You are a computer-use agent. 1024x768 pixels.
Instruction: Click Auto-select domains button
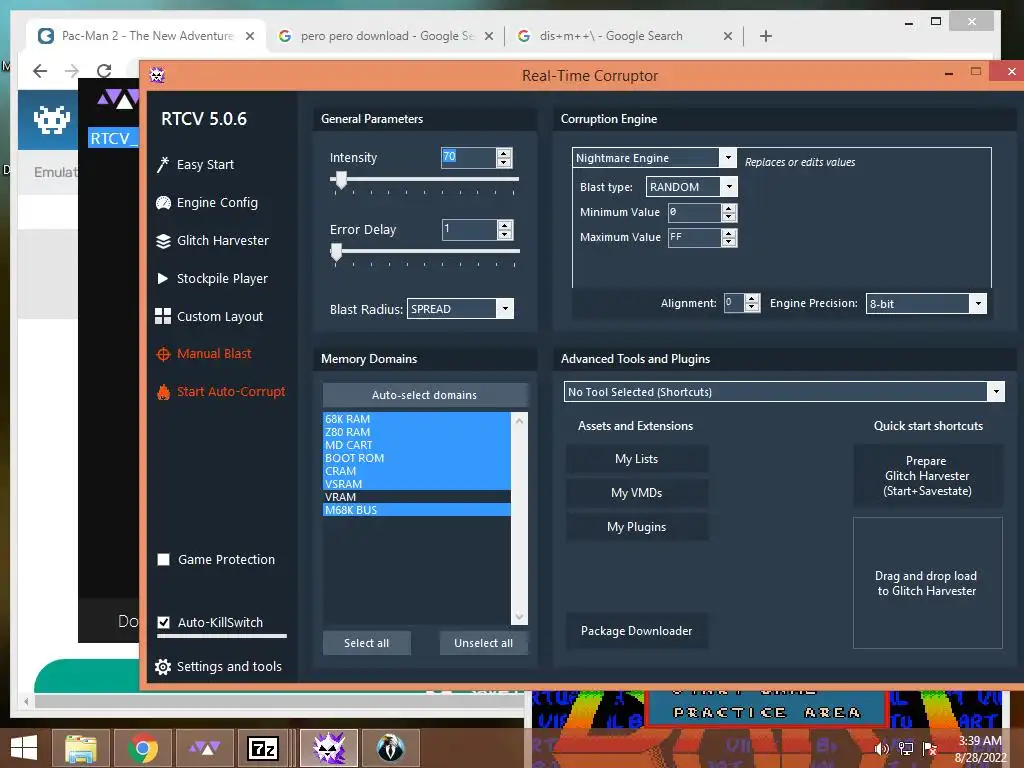[x=424, y=395]
